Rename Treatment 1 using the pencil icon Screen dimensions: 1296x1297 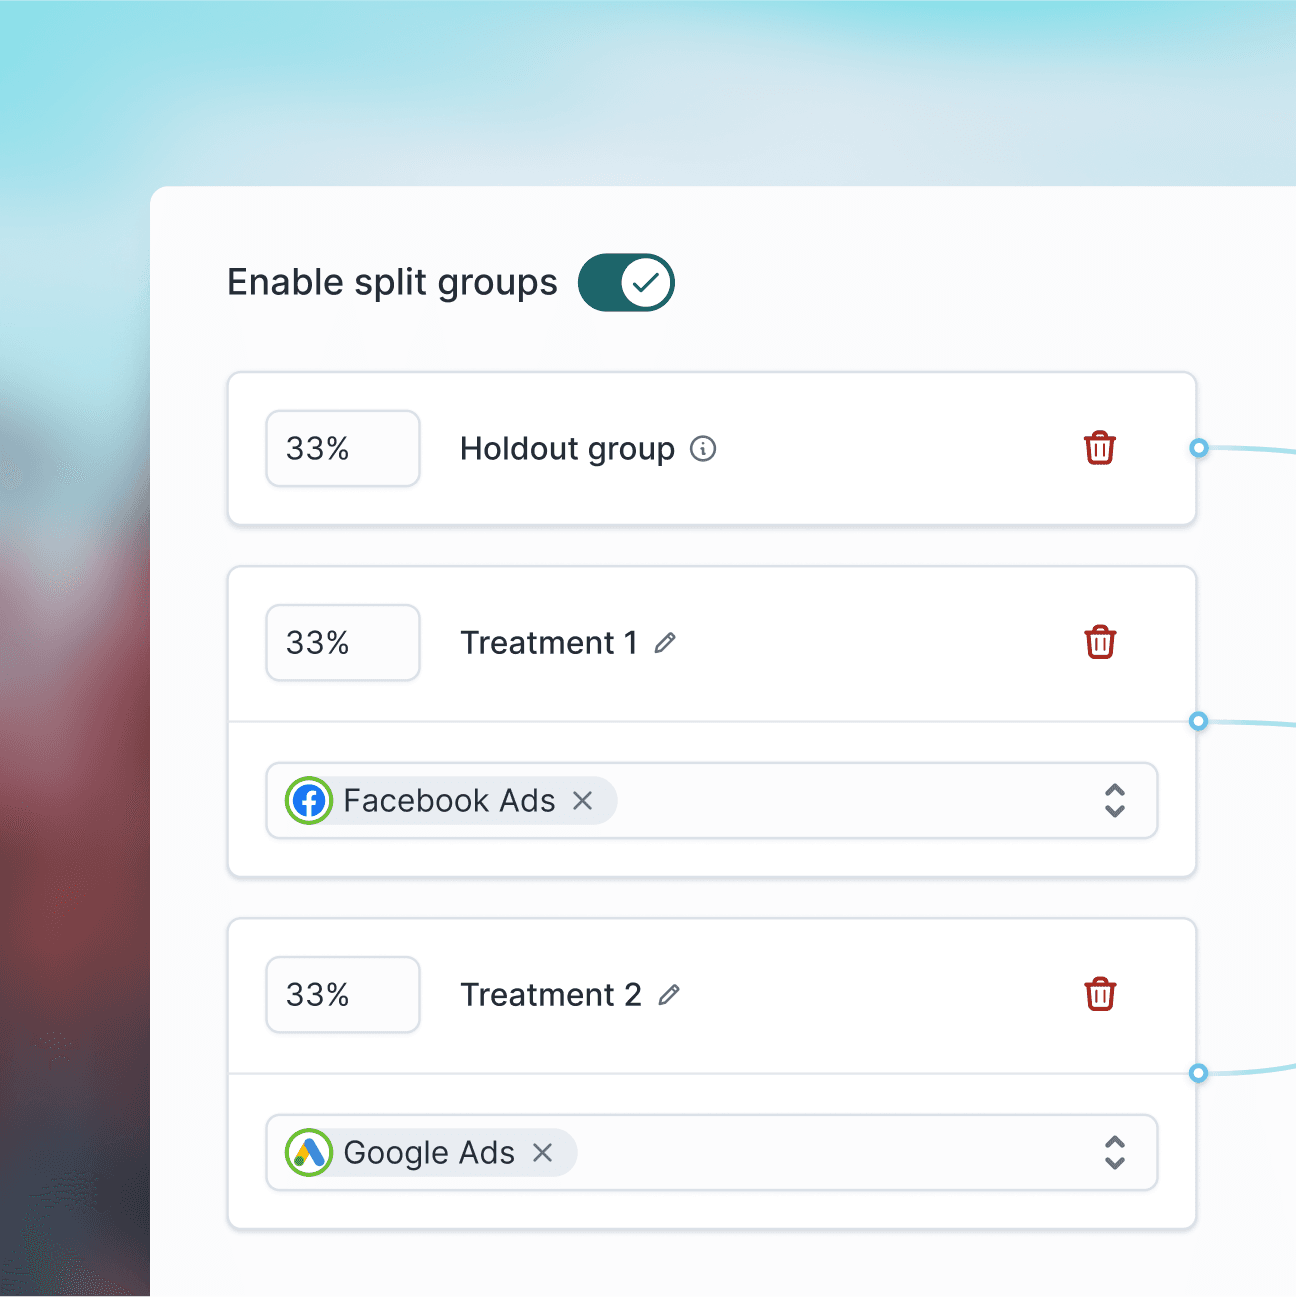click(x=665, y=643)
